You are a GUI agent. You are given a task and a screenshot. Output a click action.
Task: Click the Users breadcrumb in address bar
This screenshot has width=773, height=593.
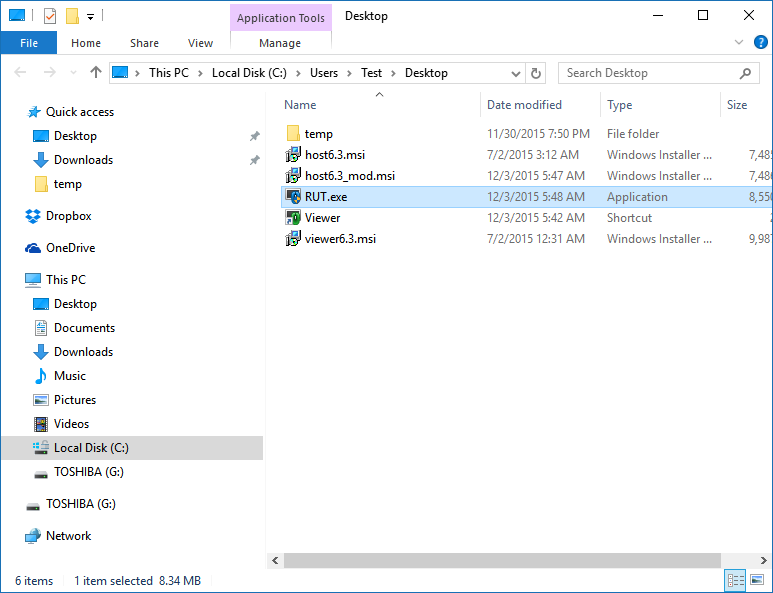323,73
